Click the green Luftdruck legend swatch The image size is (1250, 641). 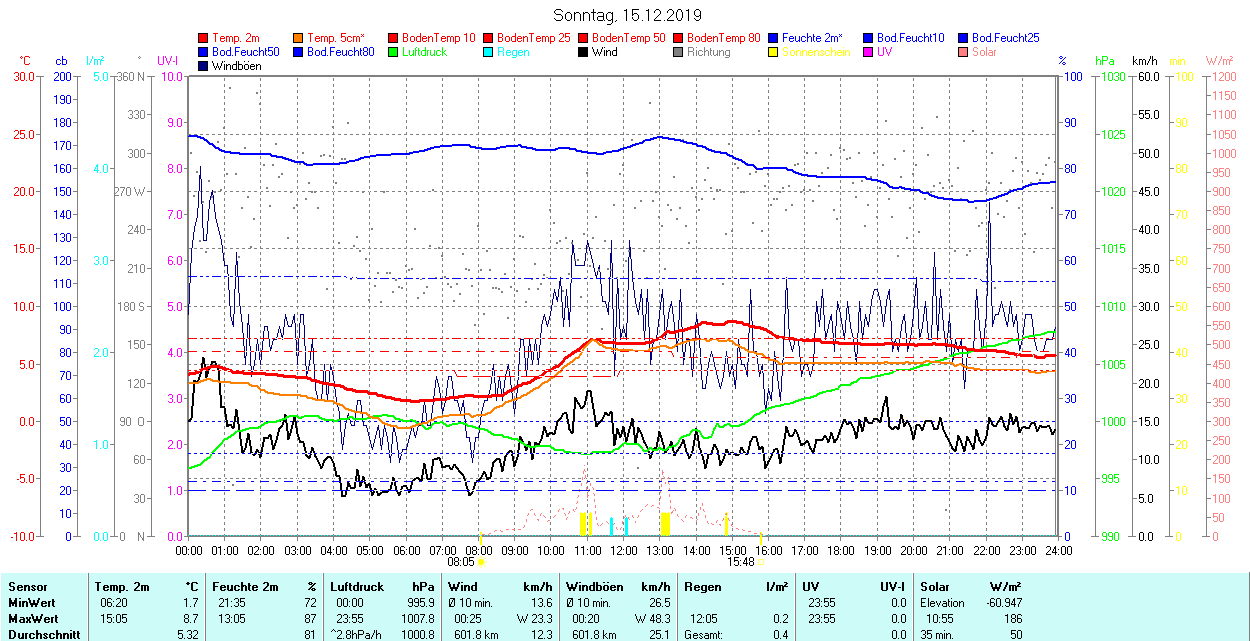pos(394,52)
